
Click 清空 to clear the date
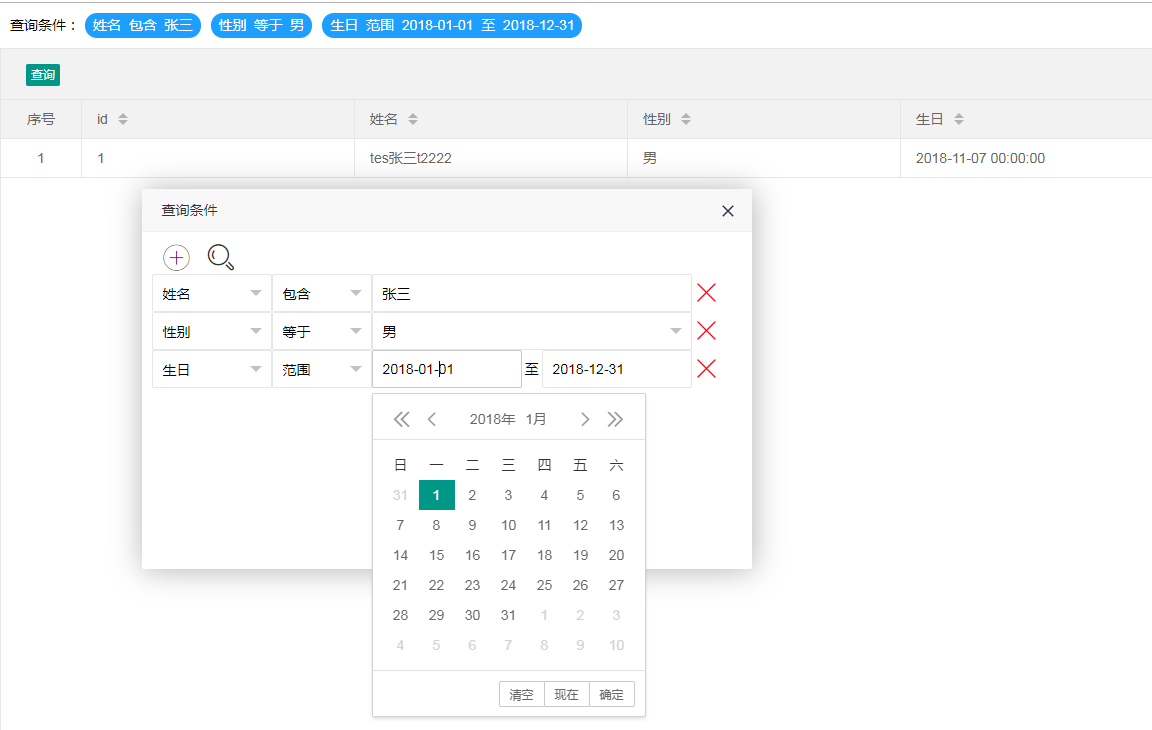click(x=521, y=695)
